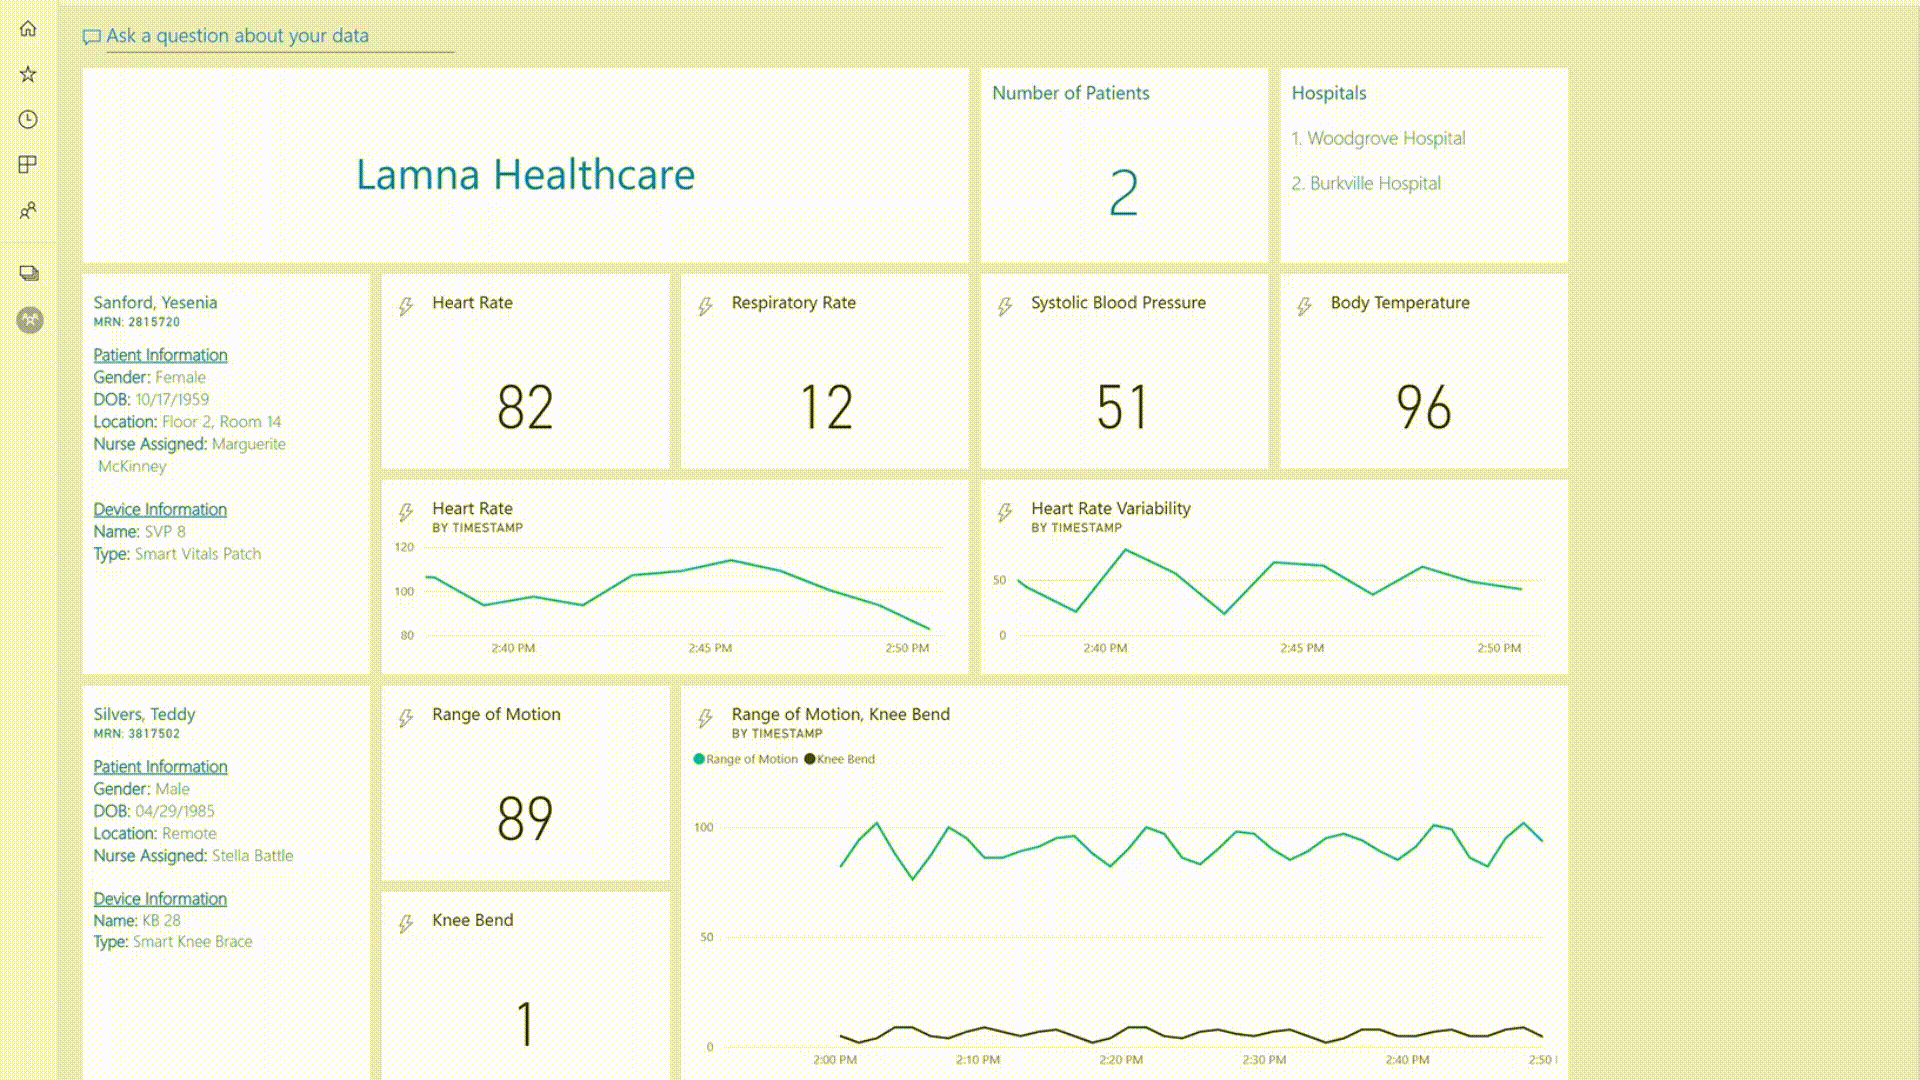Image resolution: width=1920 pixels, height=1080 pixels.
Task: Click patient name Silvers, Teddy
Action: point(144,714)
